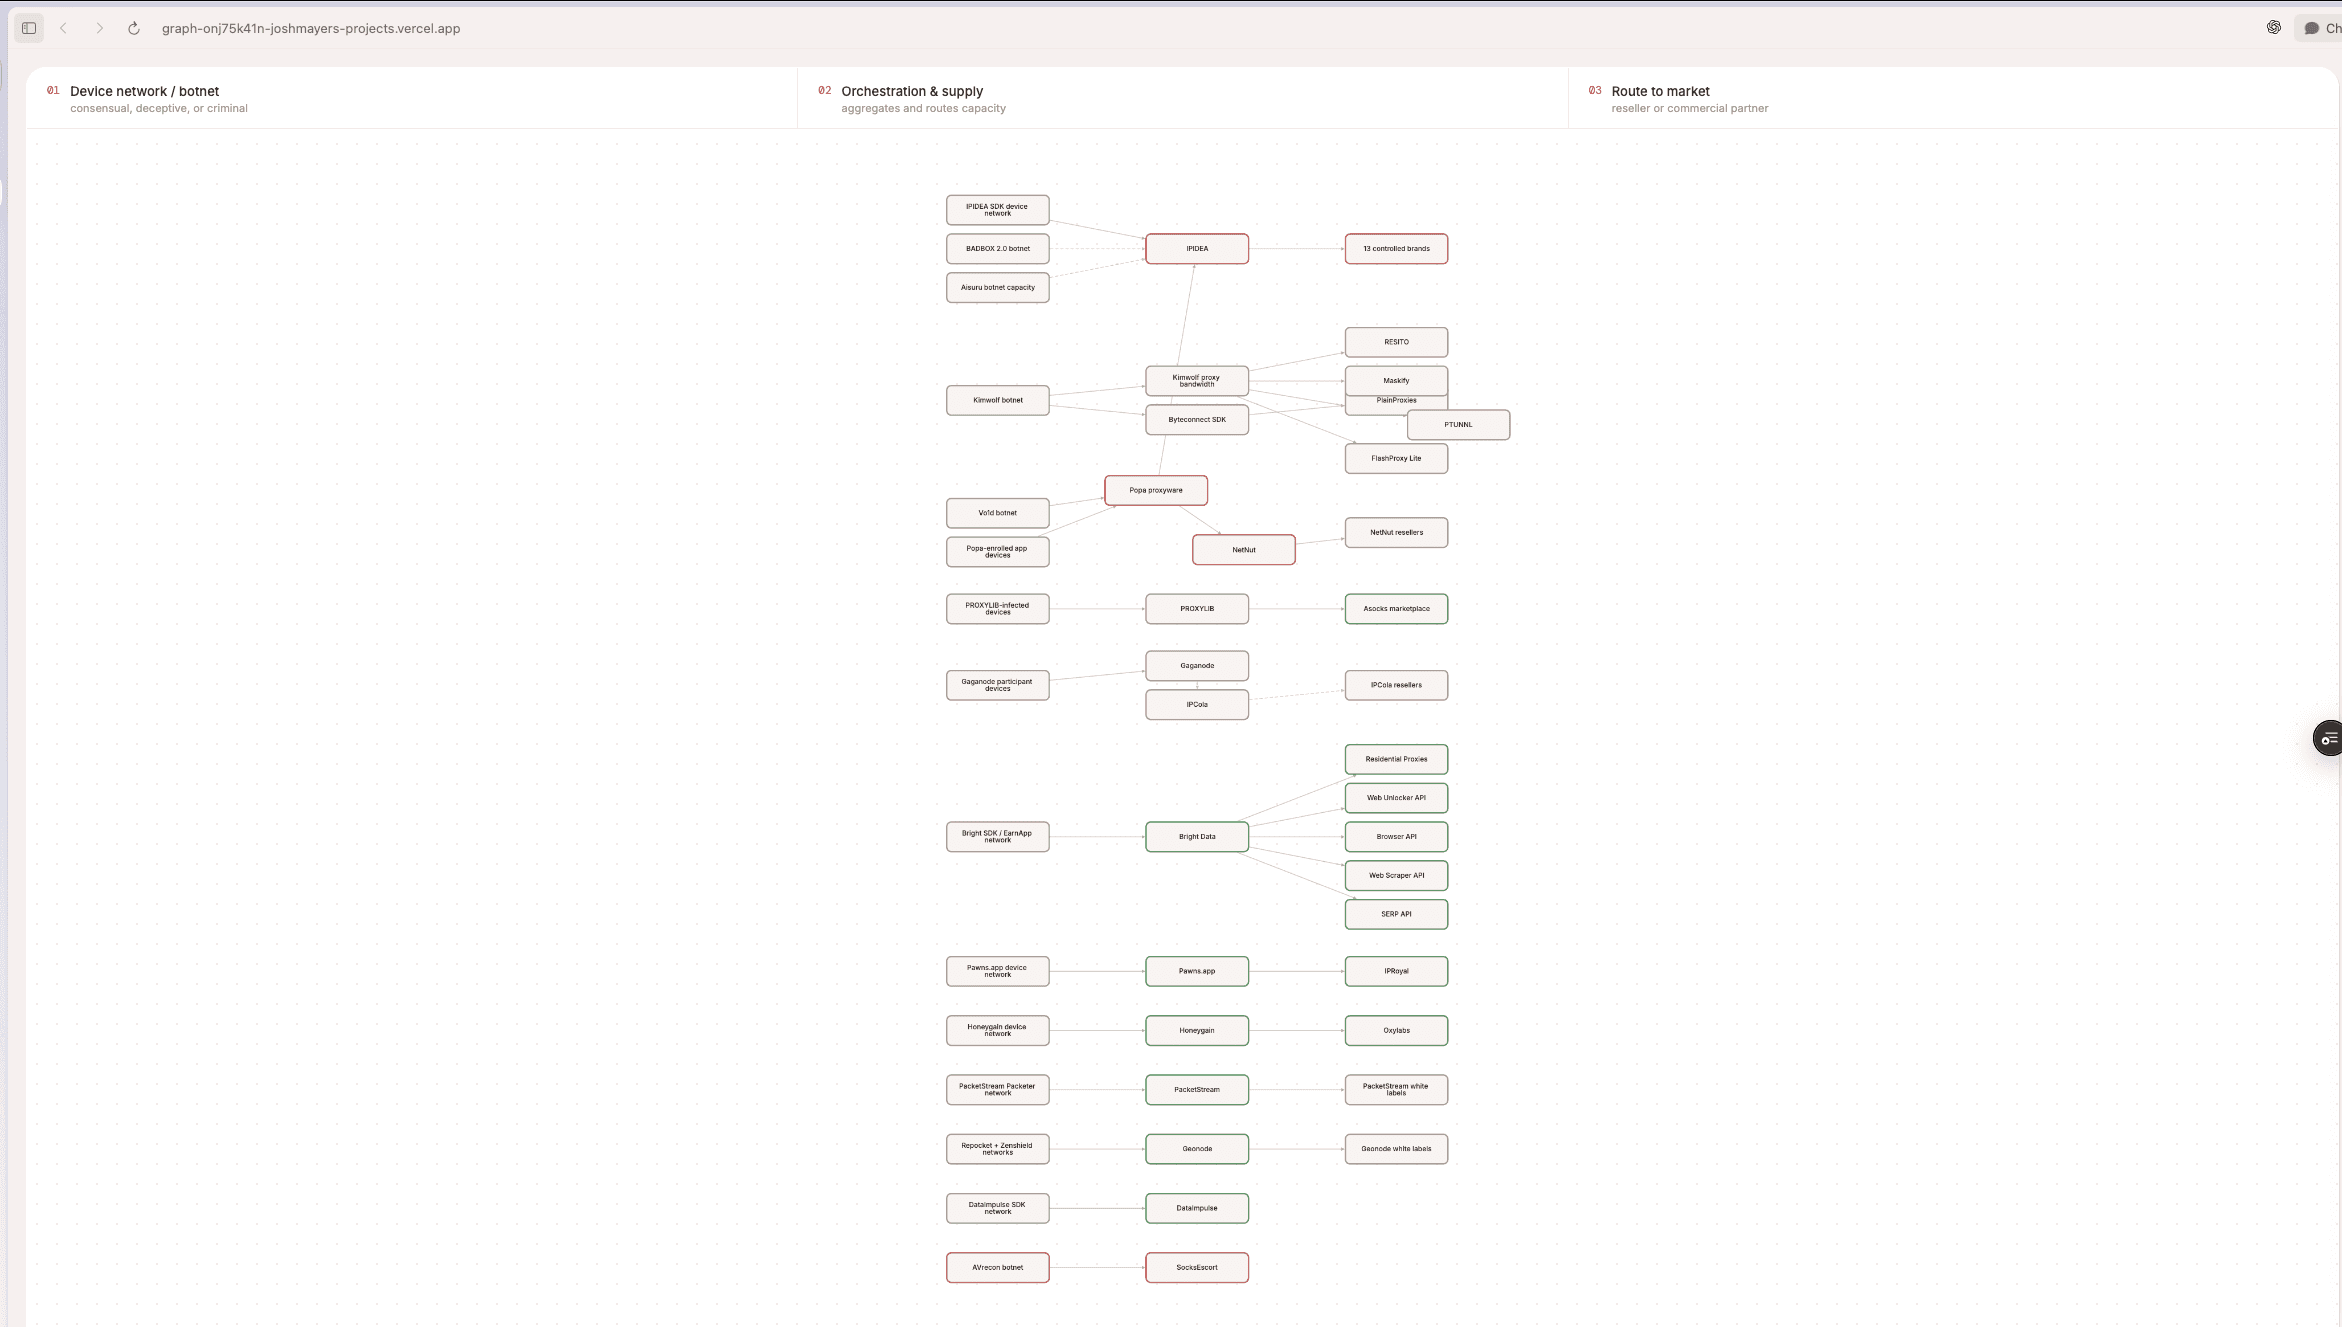Viewport: 2342px width, 1327px height.
Task: Select the Orchestration & supply column header
Action: point(912,91)
